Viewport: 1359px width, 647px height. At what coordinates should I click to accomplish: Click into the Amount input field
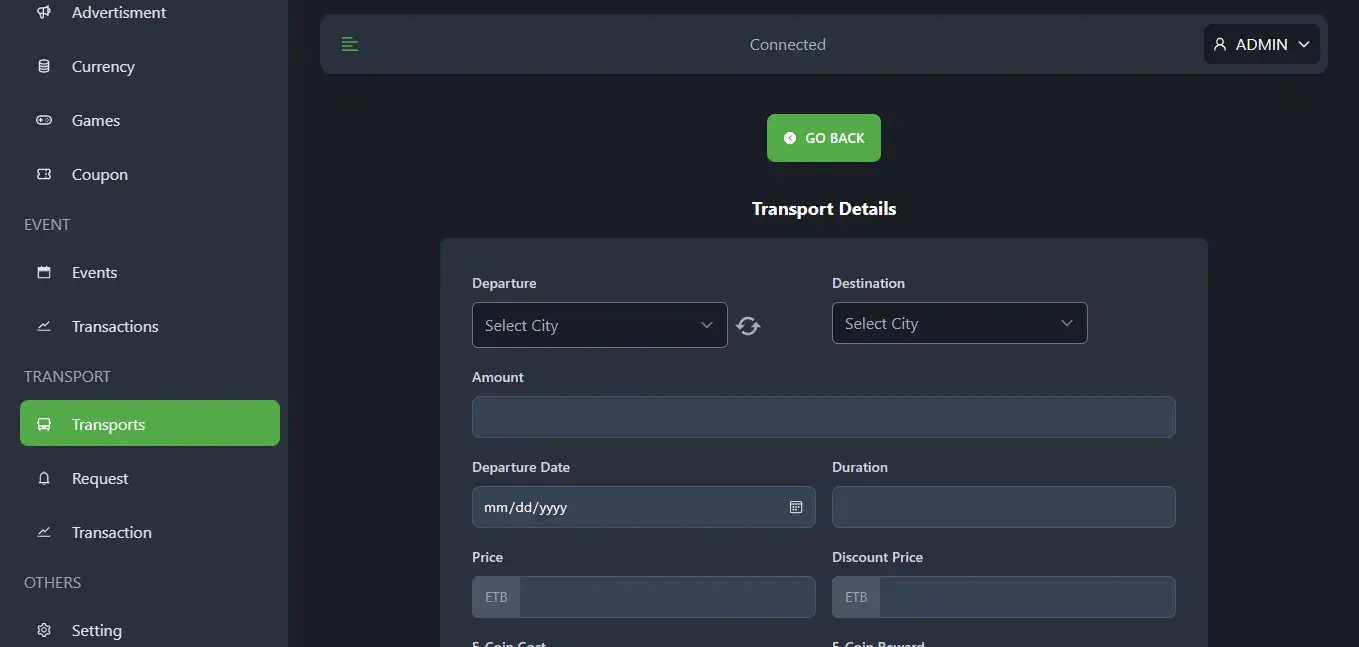click(823, 417)
